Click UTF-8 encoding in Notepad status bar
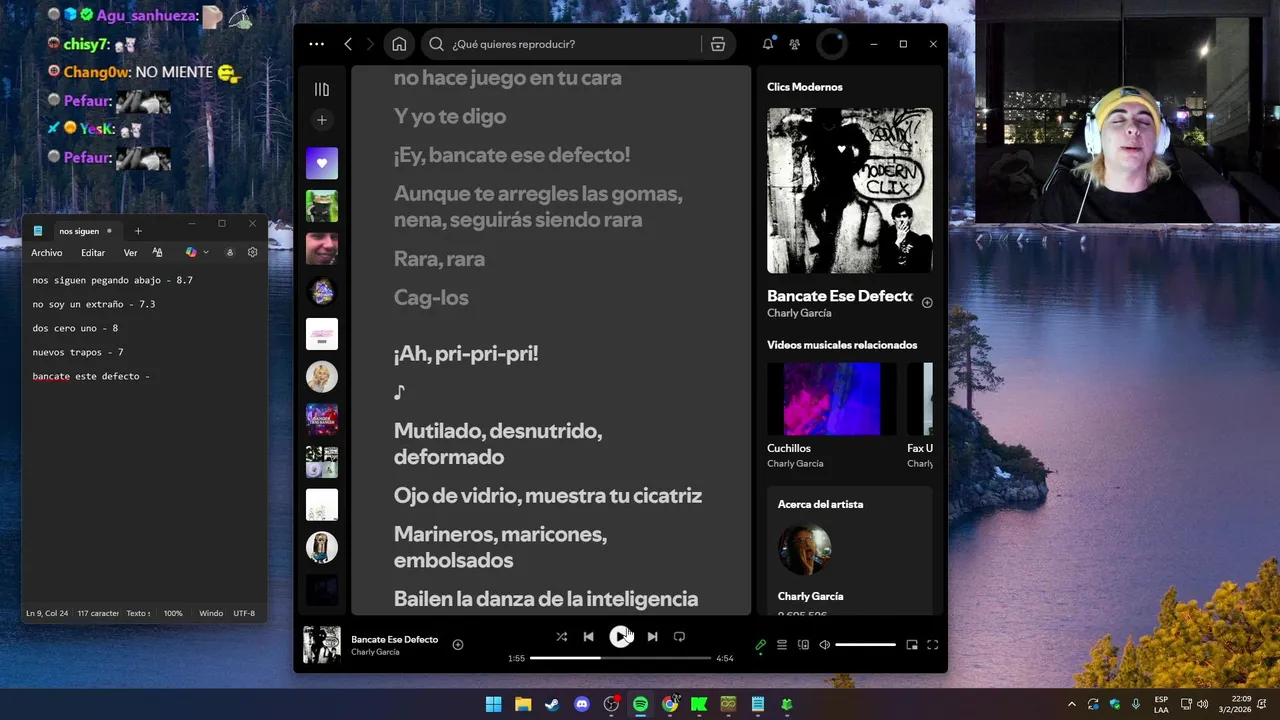Image resolution: width=1280 pixels, height=720 pixels. (244, 613)
